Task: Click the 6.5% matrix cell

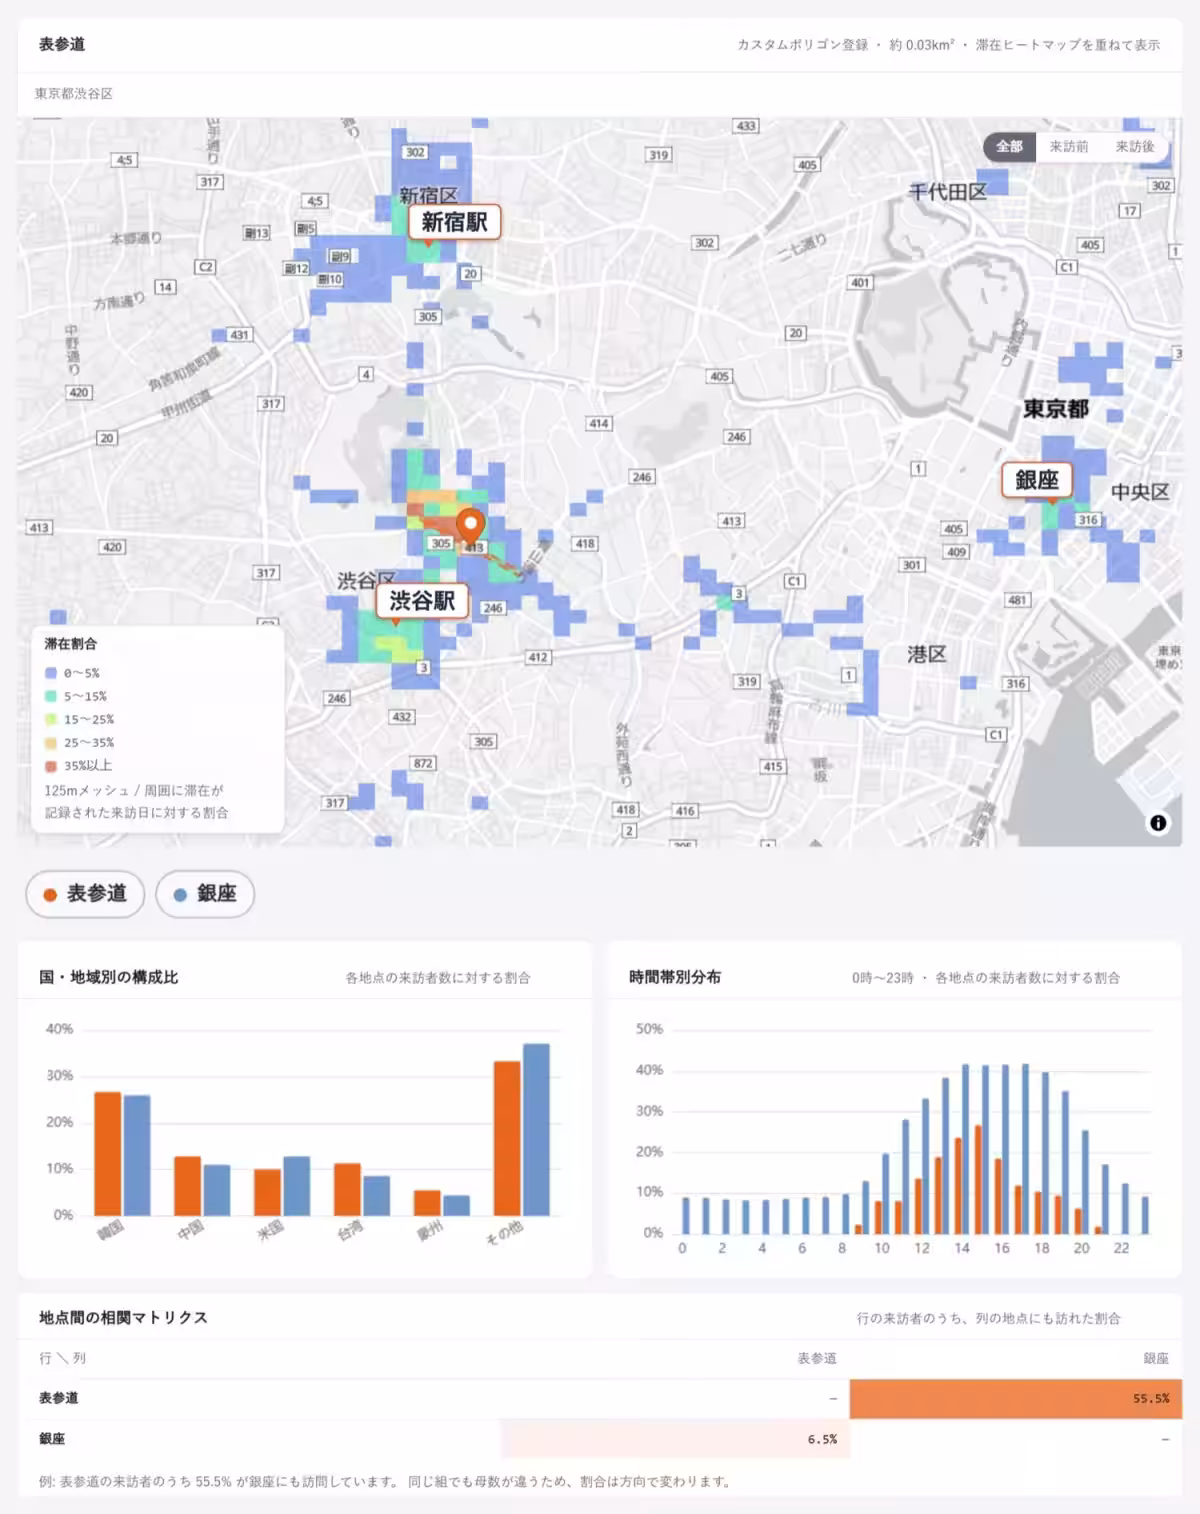Action: coord(675,1439)
